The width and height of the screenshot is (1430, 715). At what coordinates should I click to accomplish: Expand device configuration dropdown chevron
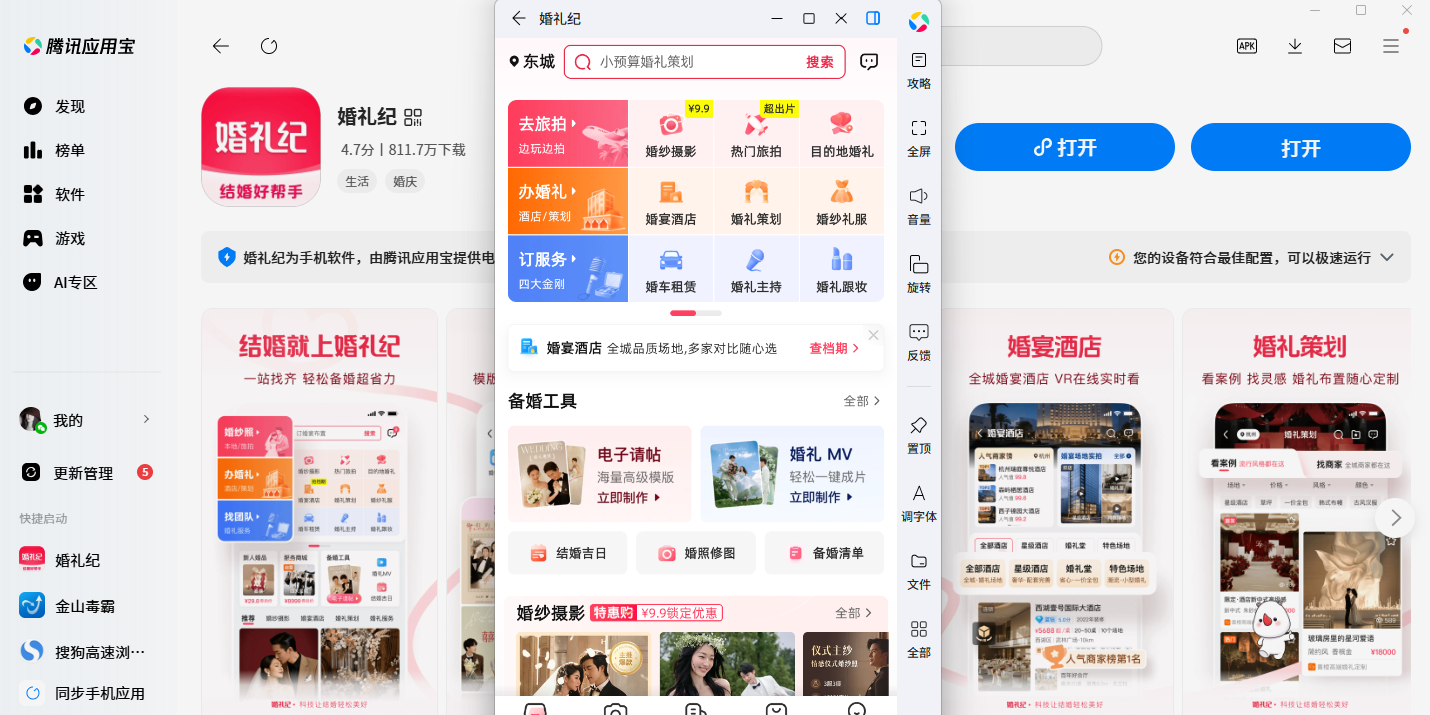pos(1387,257)
